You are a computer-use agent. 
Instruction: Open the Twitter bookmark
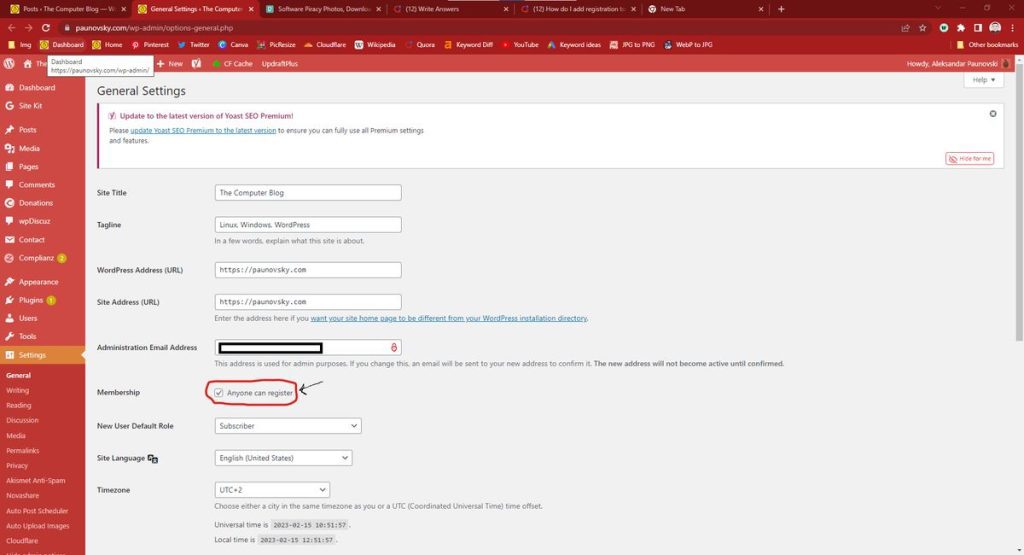(x=193, y=45)
